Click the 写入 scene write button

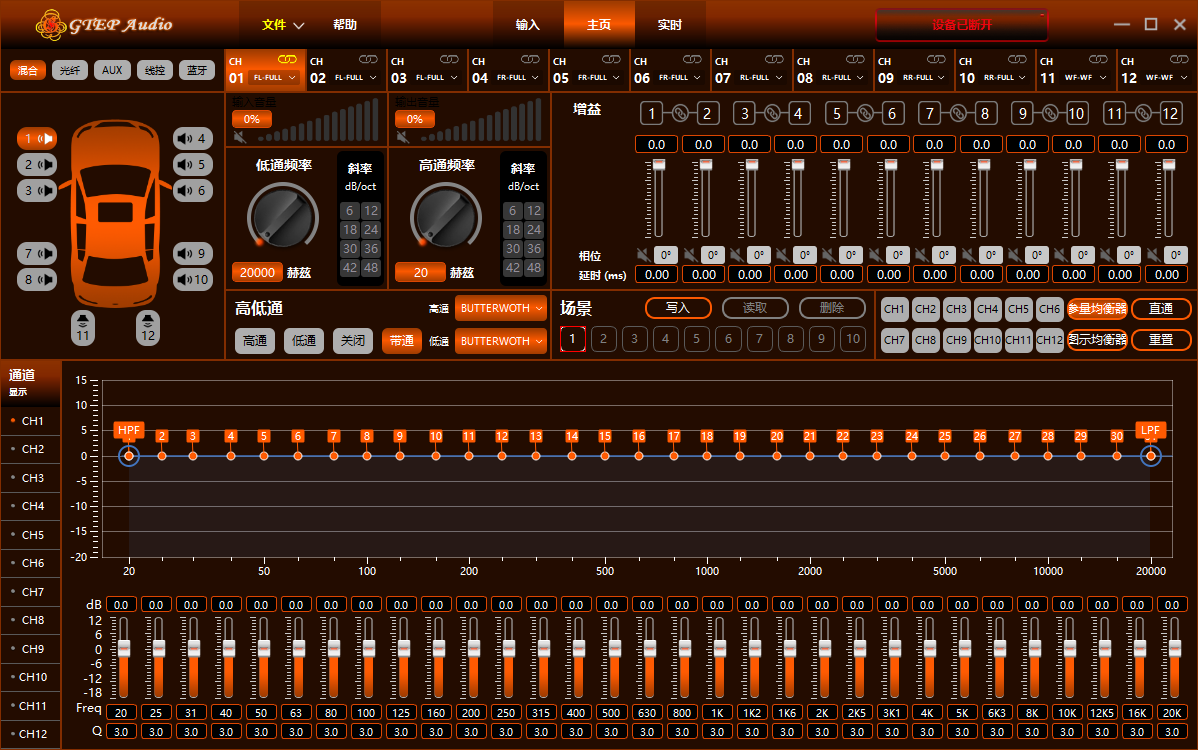click(x=678, y=308)
